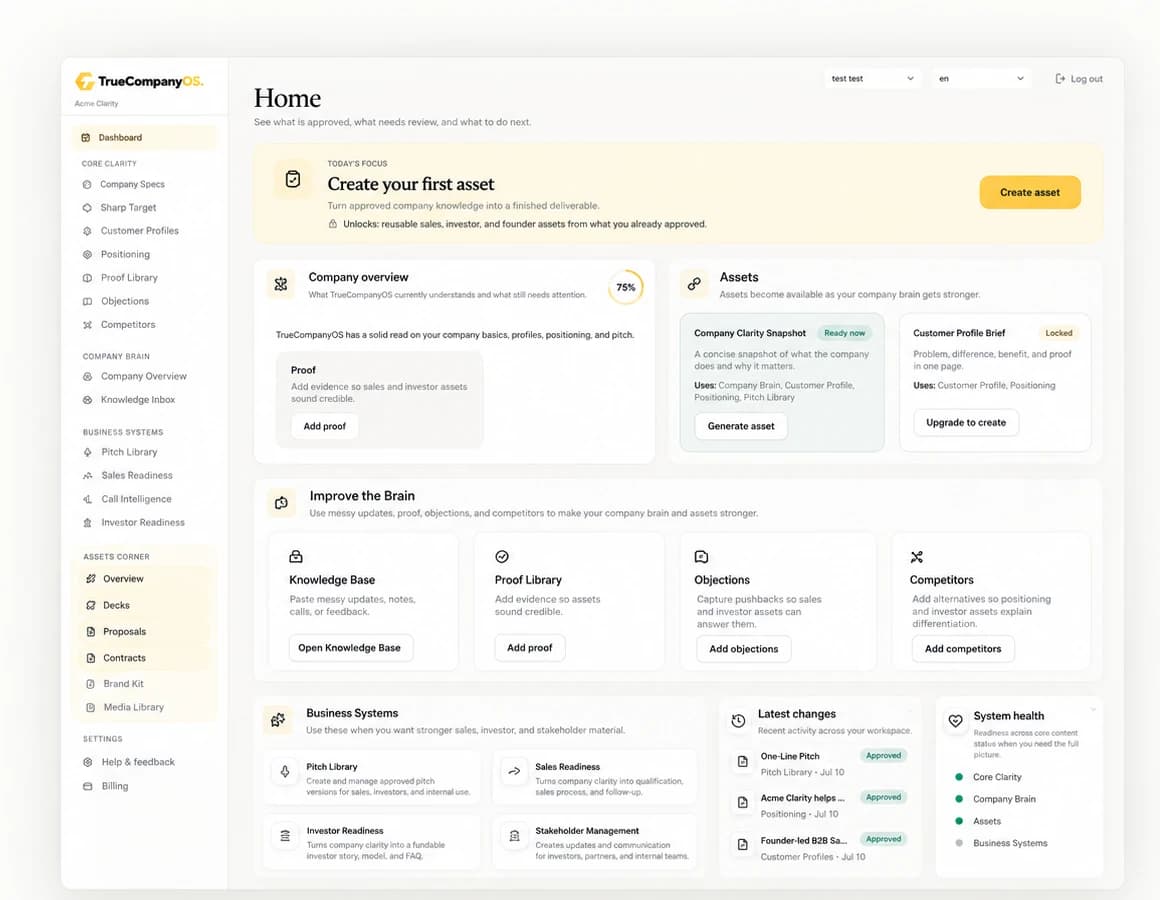This screenshot has height=900, width=1160.
Task: Click the Company Specs icon
Action: pyautogui.click(x=87, y=184)
